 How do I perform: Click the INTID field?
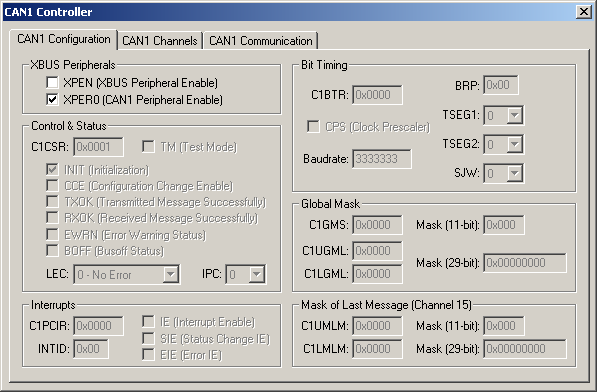coord(91,349)
